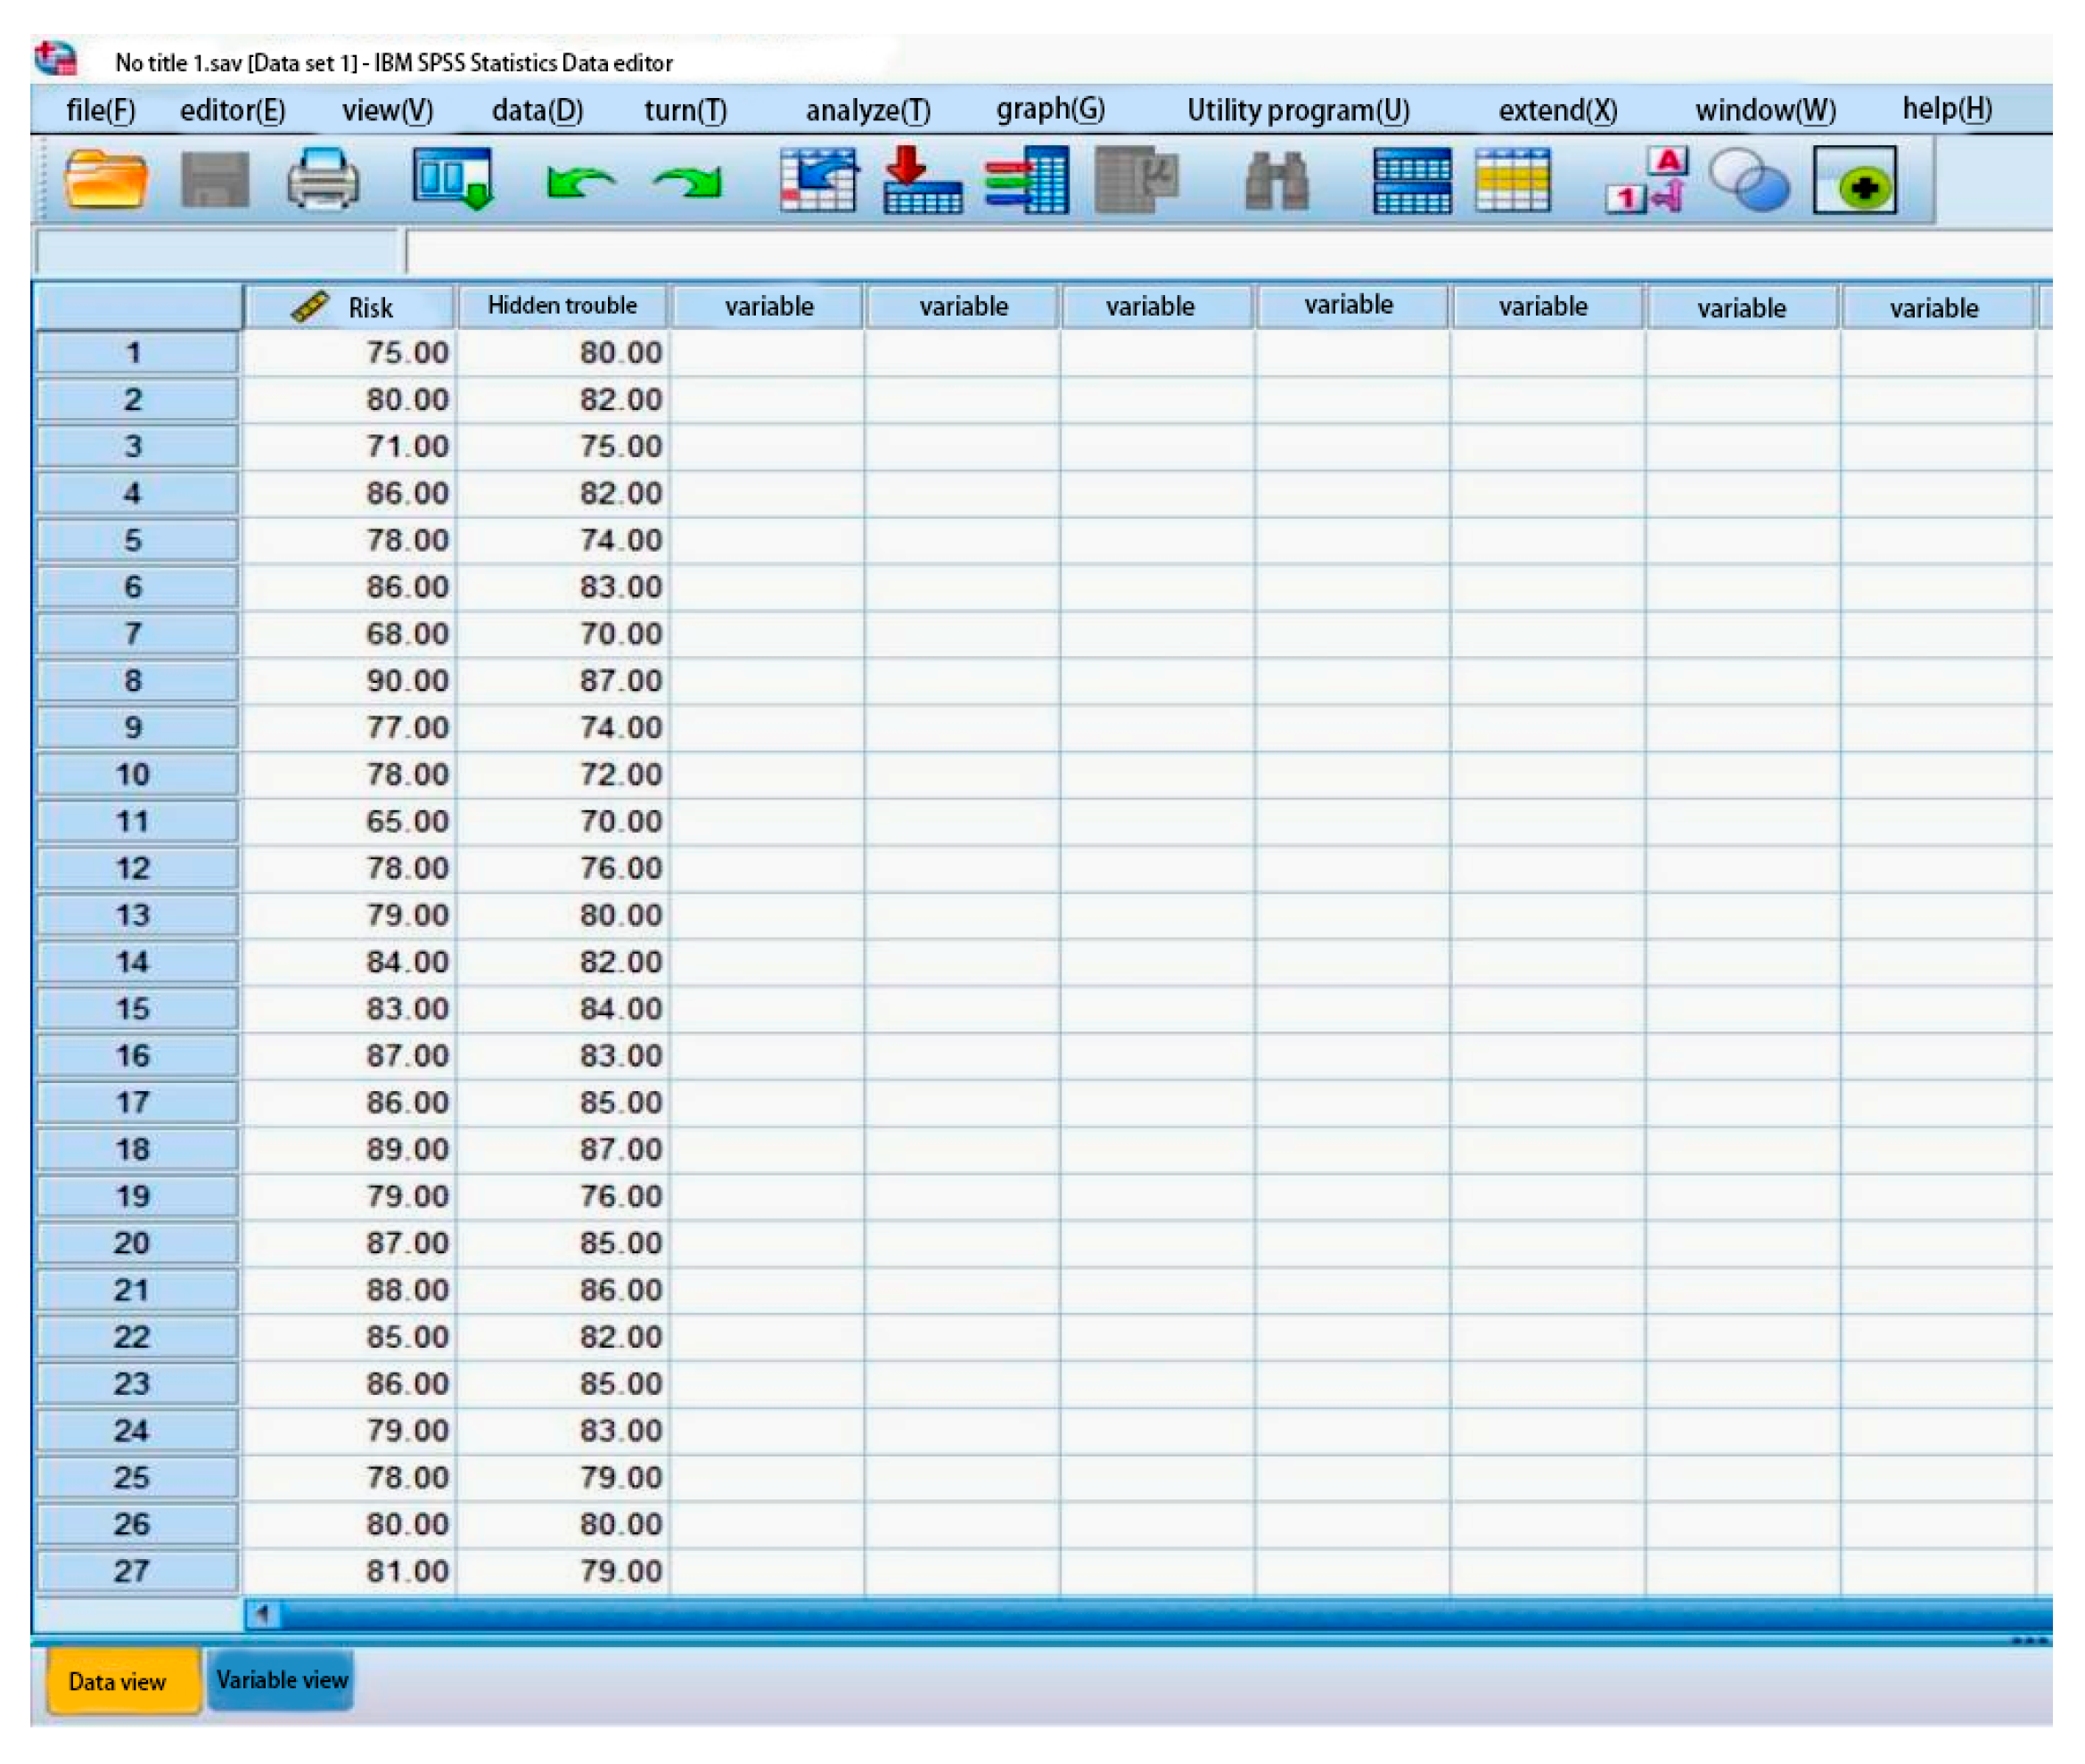2085x1764 pixels.
Task: Open the turn(T) menu
Action: (x=686, y=110)
